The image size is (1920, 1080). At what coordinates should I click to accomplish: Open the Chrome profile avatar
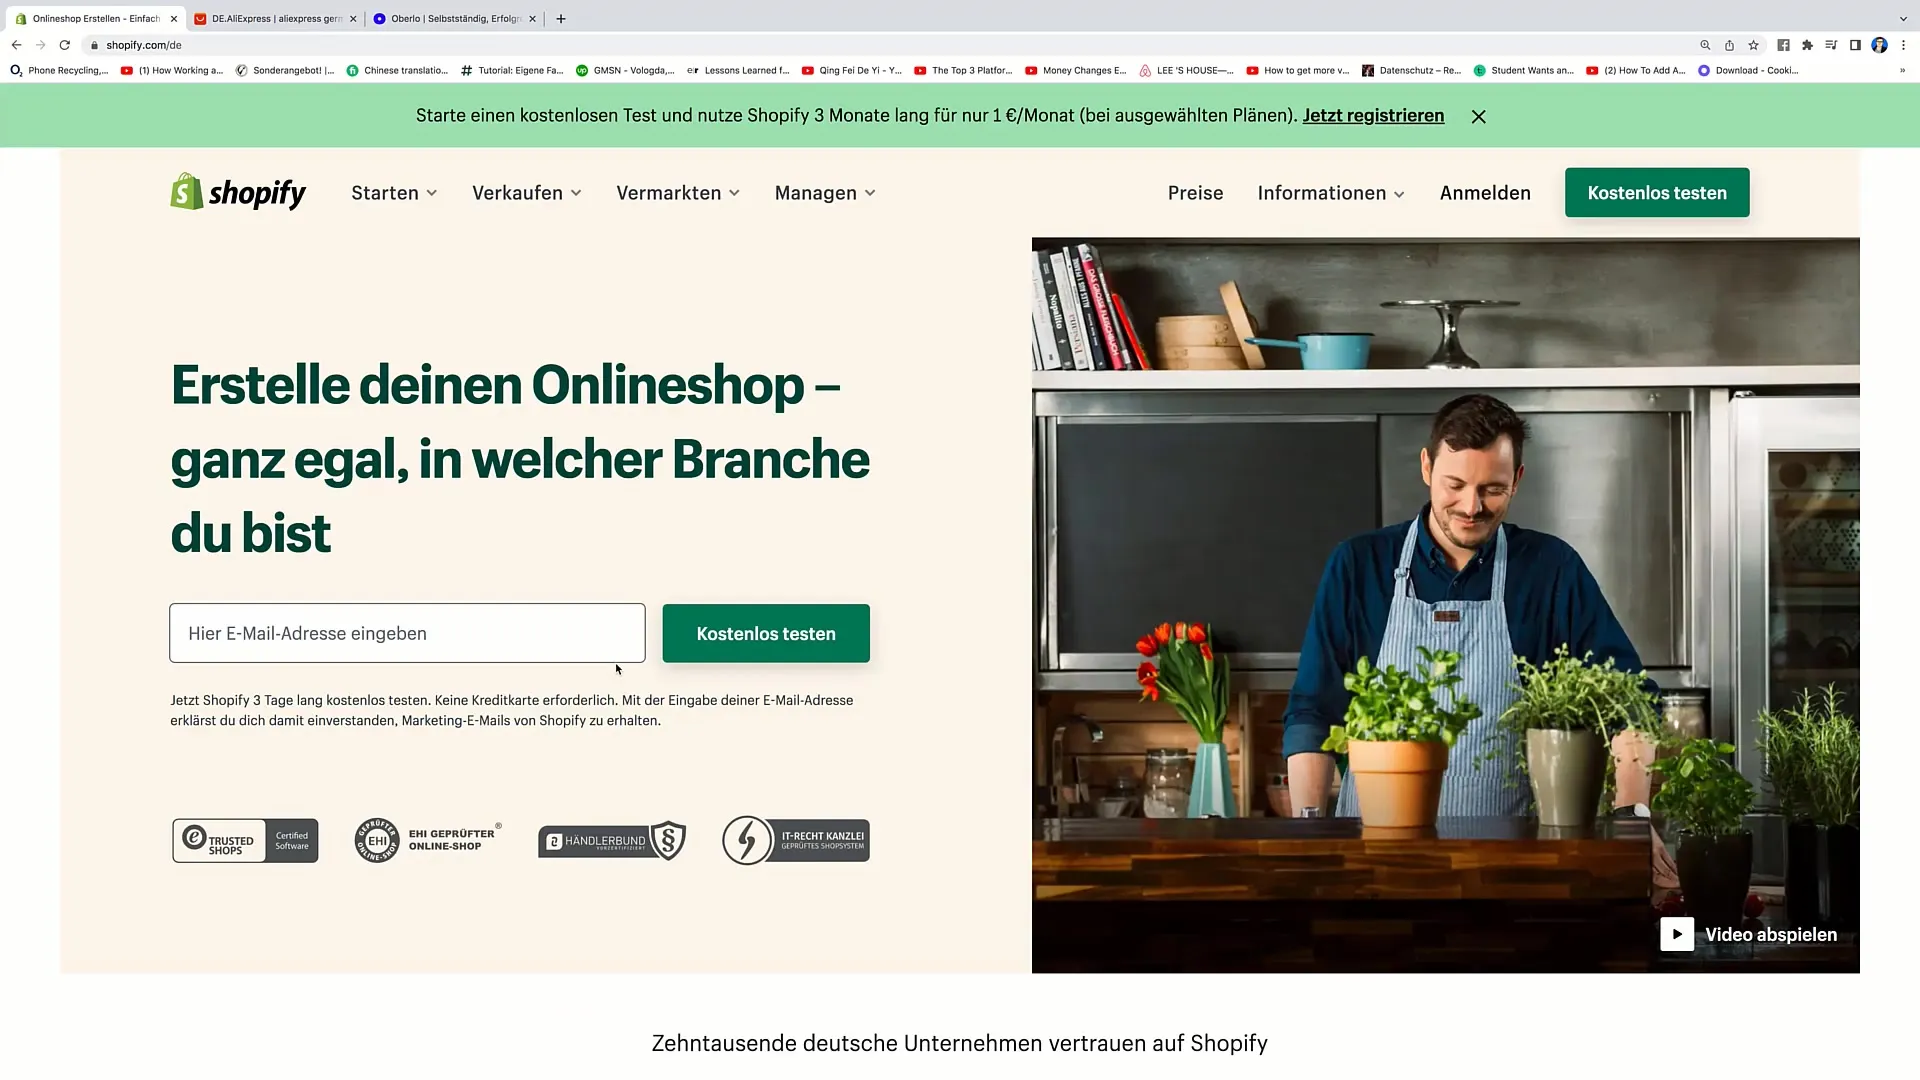pyautogui.click(x=1879, y=45)
